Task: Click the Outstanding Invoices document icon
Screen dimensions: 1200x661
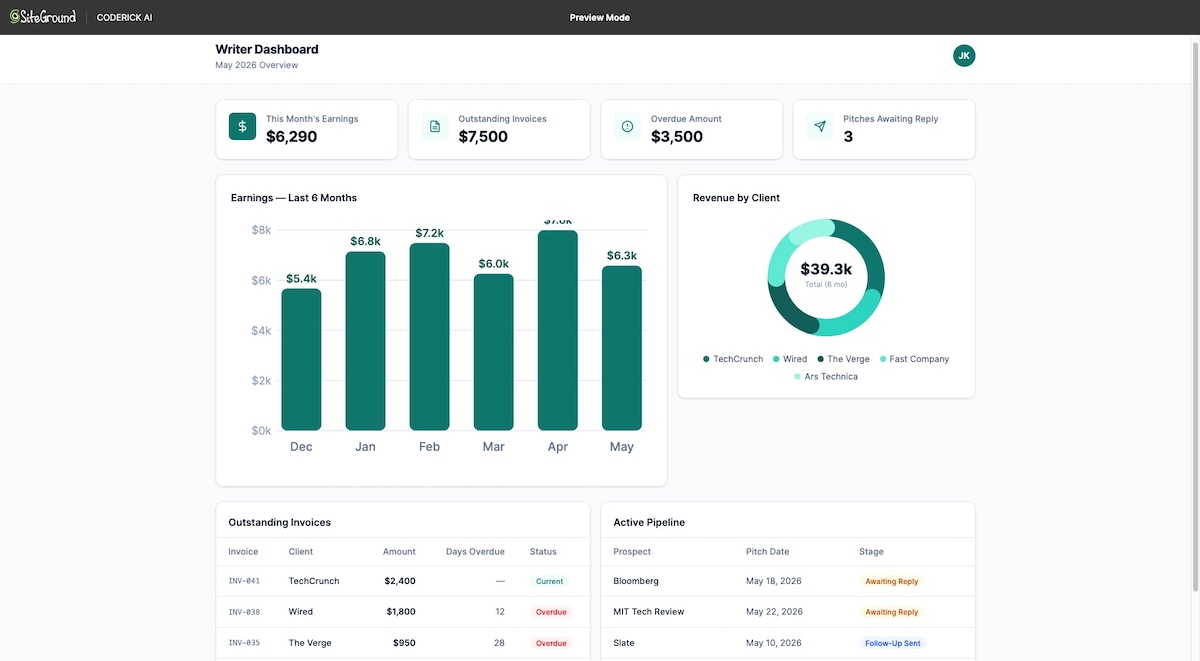Action: click(x=435, y=126)
